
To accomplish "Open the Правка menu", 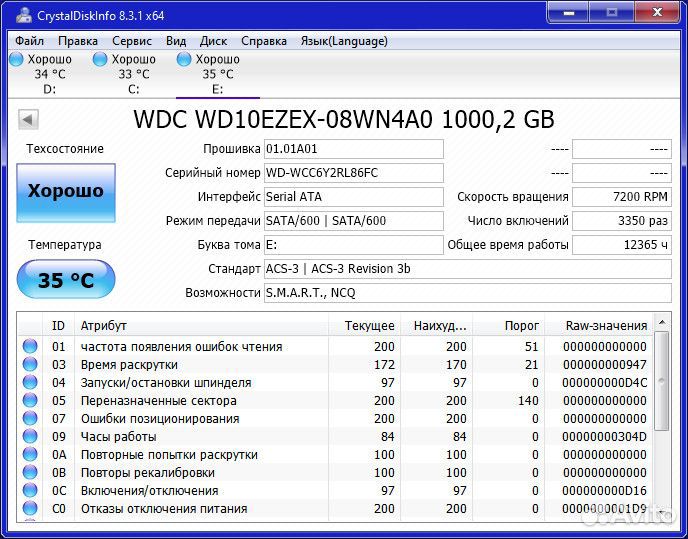I will click(78, 41).
